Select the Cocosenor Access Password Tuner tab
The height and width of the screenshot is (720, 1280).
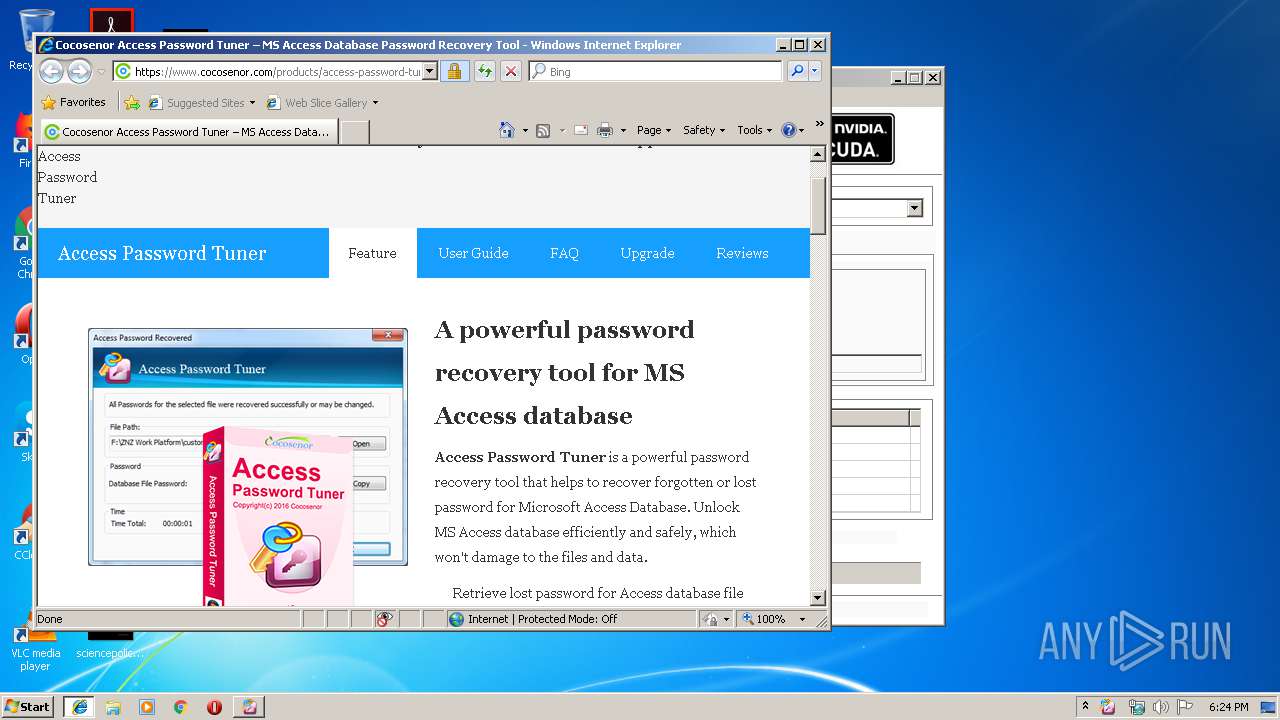pos(188,131)
